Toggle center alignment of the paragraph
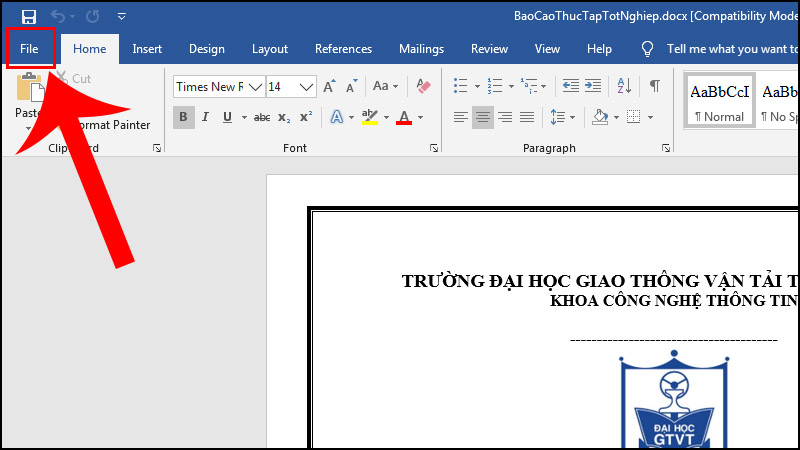800x450 pixels. 483,118
